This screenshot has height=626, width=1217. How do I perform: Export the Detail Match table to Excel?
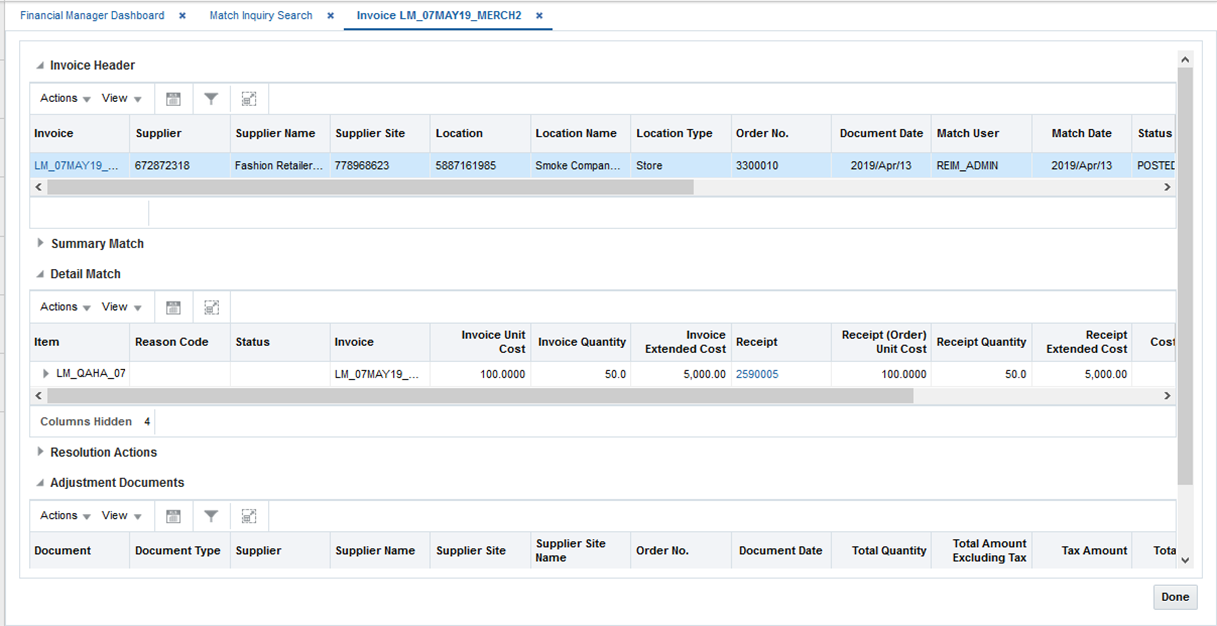pyautogui.click(x=173, y=306)
